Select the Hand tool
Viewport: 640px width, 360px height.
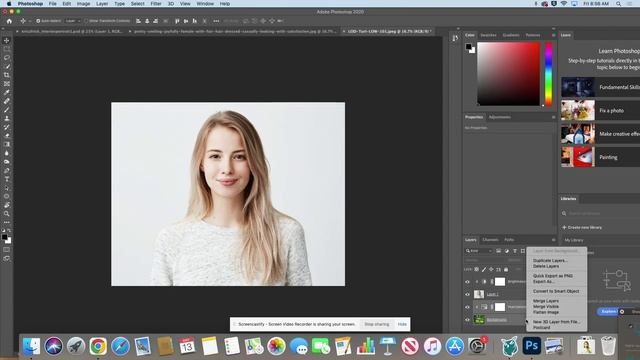pyautogui.click(x=7, y=205)
